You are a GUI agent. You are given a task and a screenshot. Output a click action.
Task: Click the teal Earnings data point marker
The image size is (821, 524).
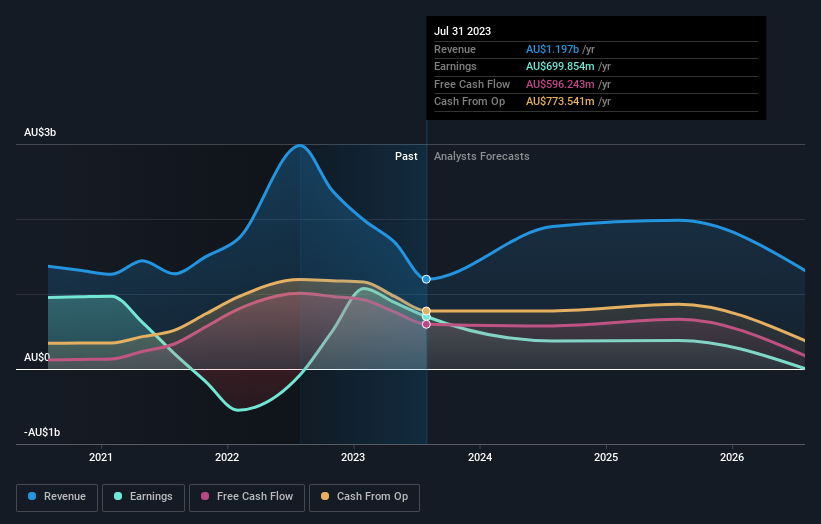tap(426, 317)
